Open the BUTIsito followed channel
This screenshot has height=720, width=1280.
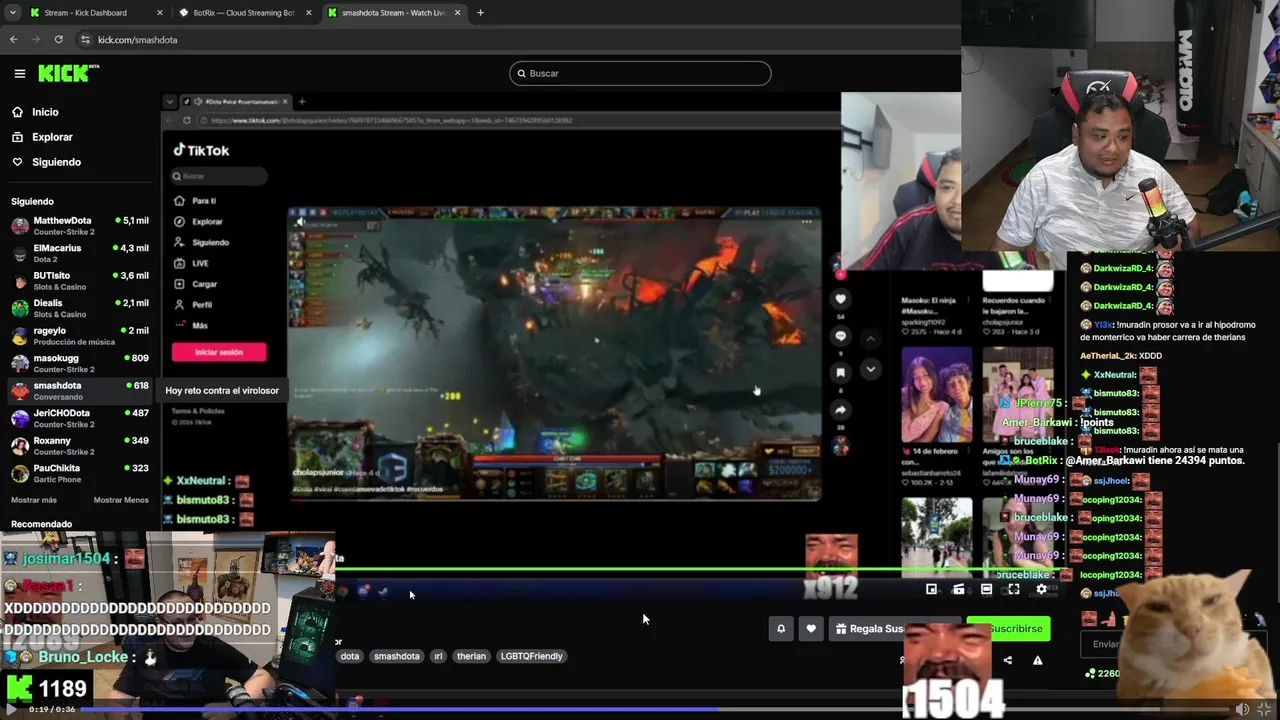tap(80, 281)
